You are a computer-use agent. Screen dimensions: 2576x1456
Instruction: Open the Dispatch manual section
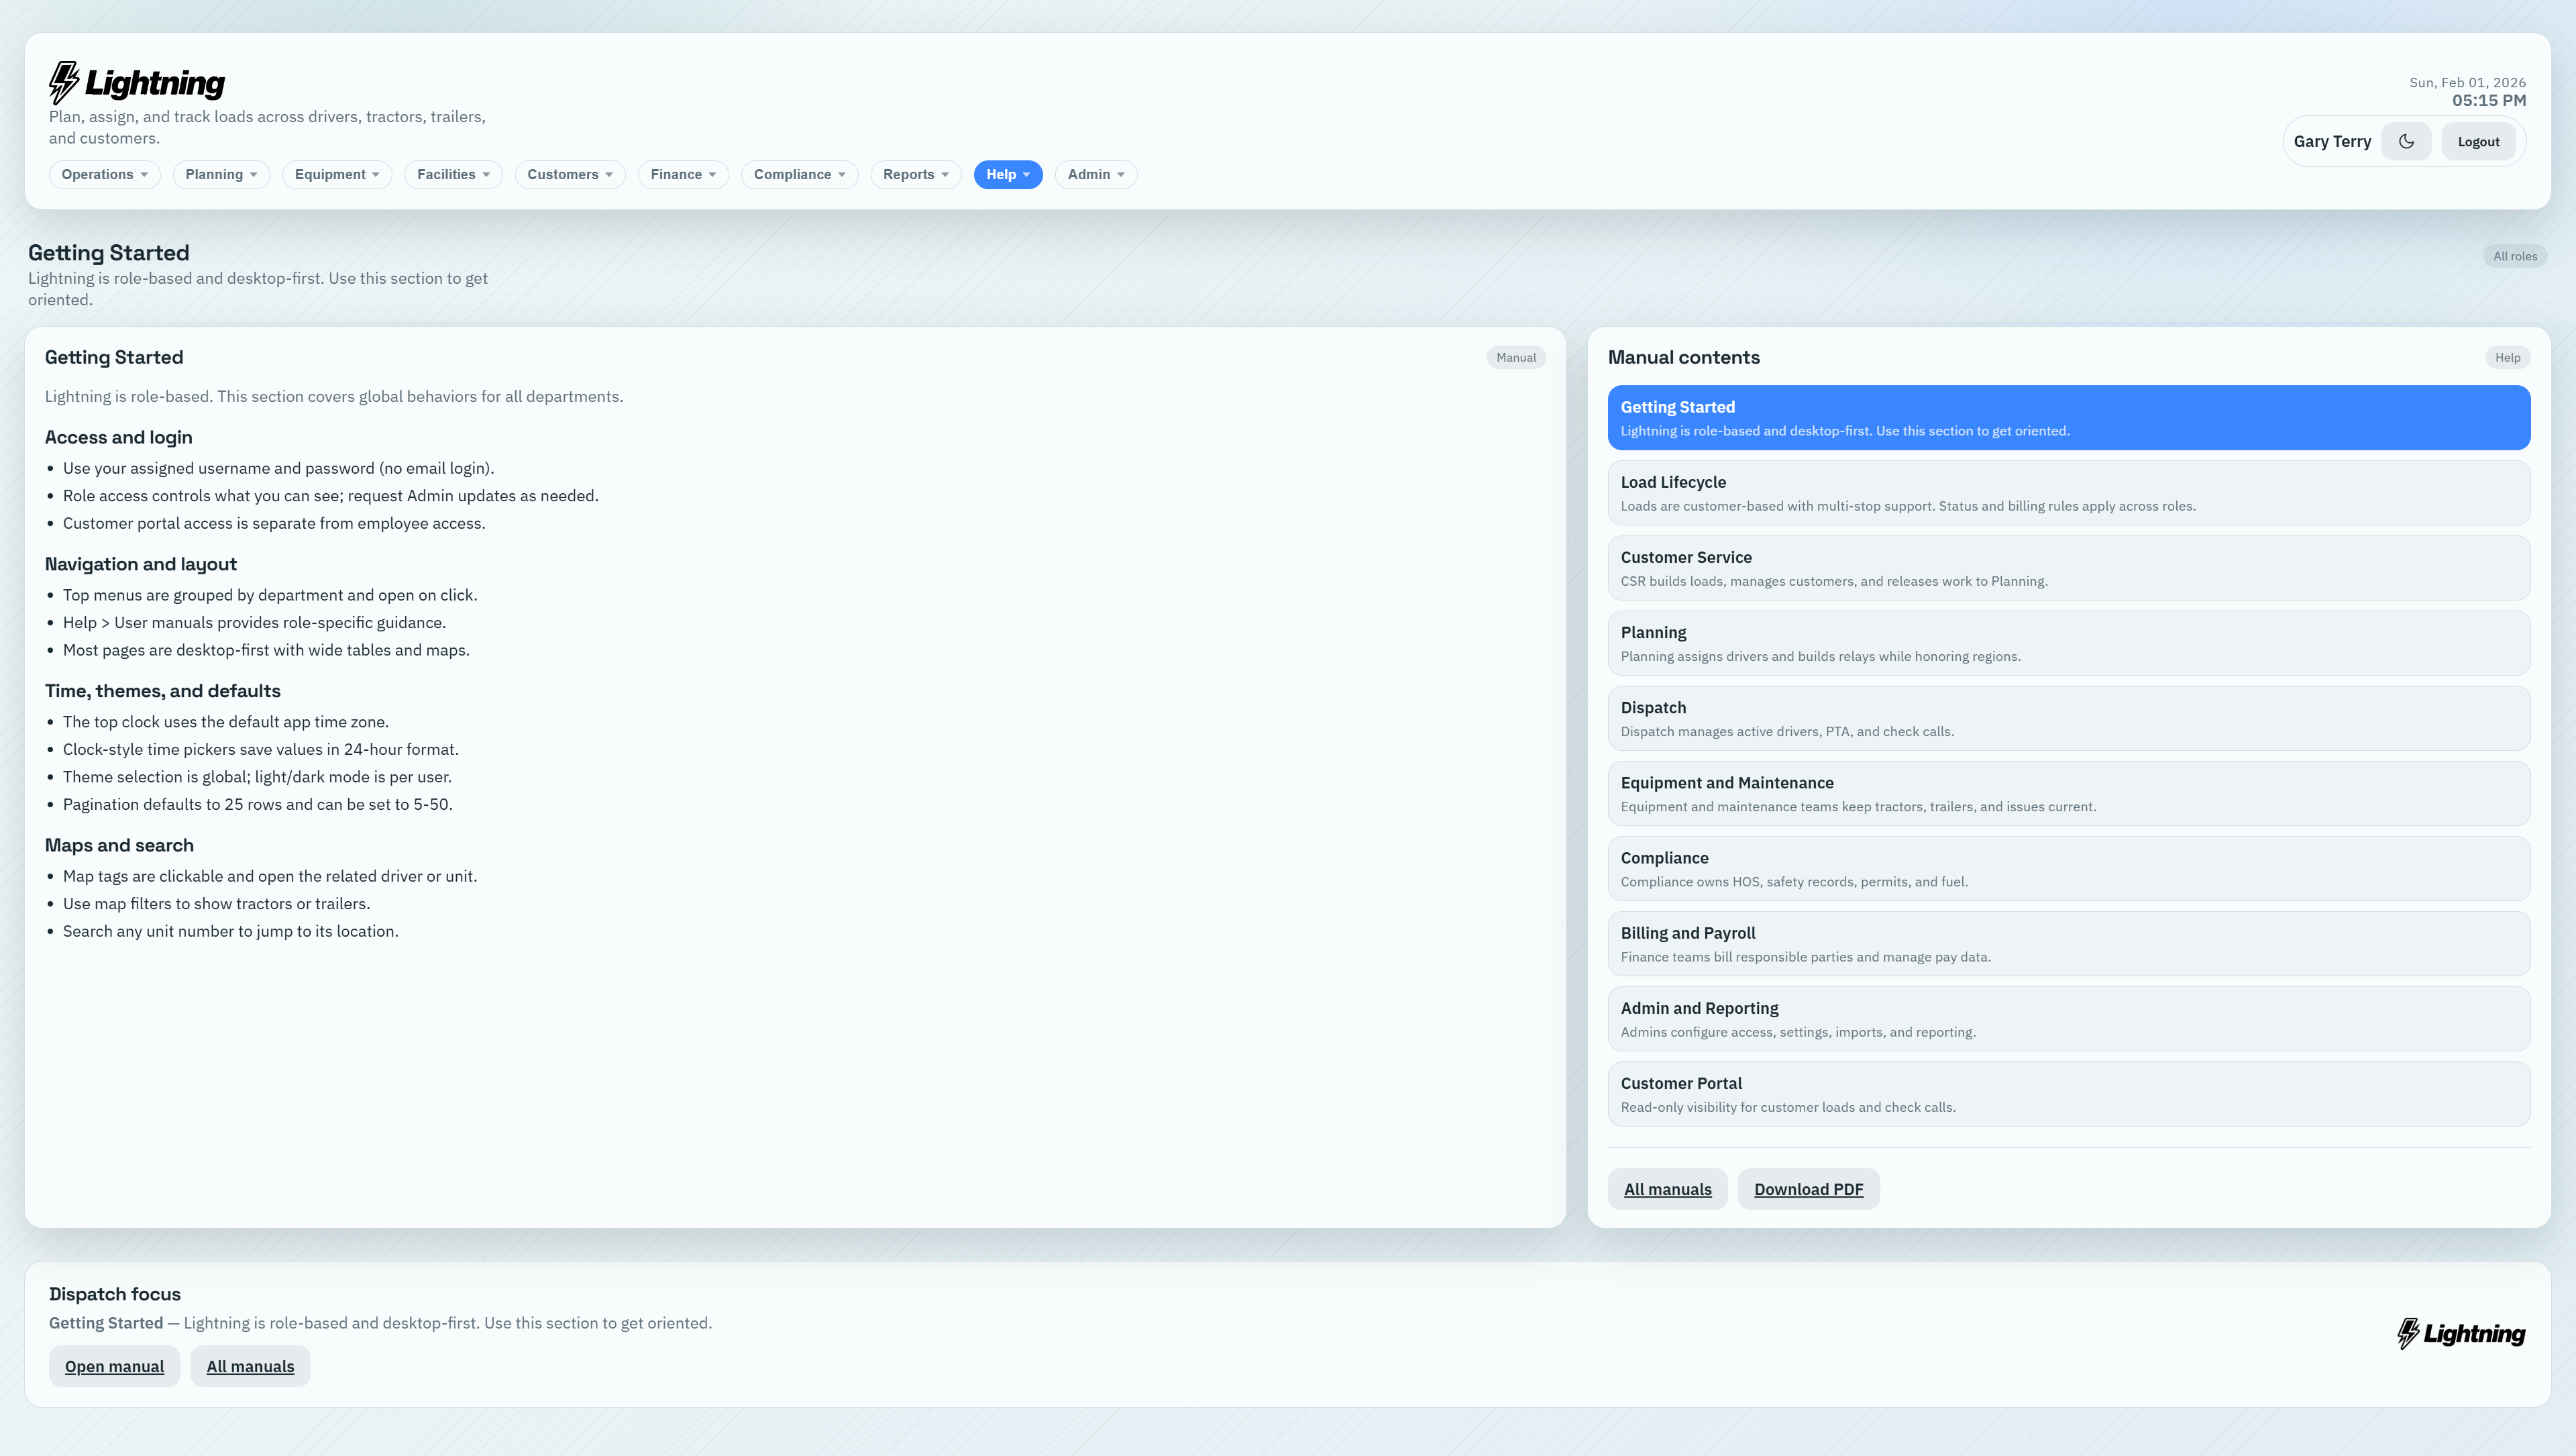[x=2068, y=718]
